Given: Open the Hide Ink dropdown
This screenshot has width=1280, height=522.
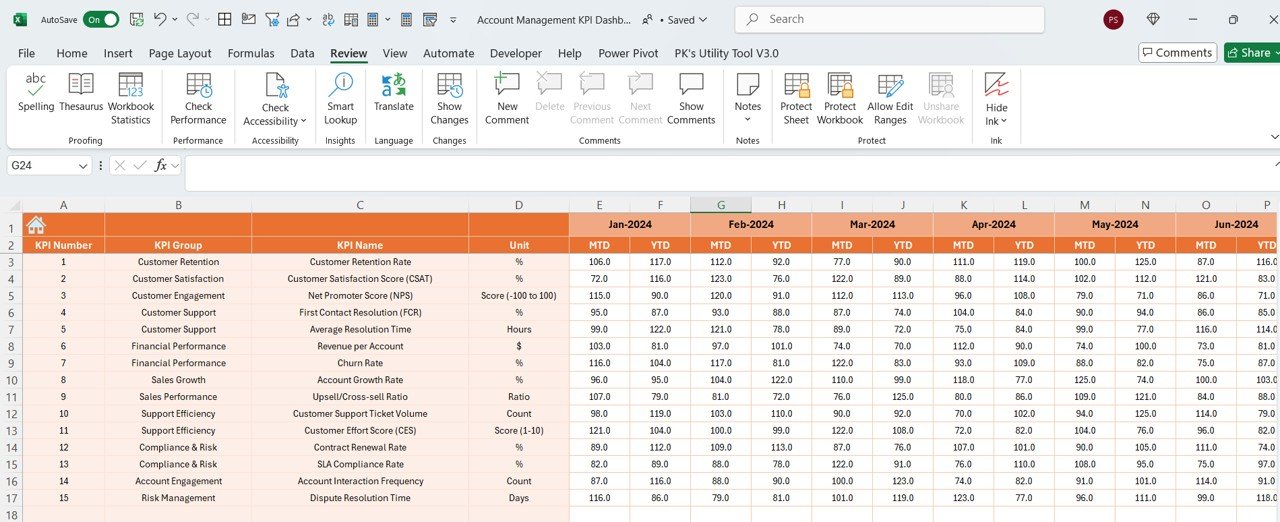Looking at the screenshot, I should (997, 98).
